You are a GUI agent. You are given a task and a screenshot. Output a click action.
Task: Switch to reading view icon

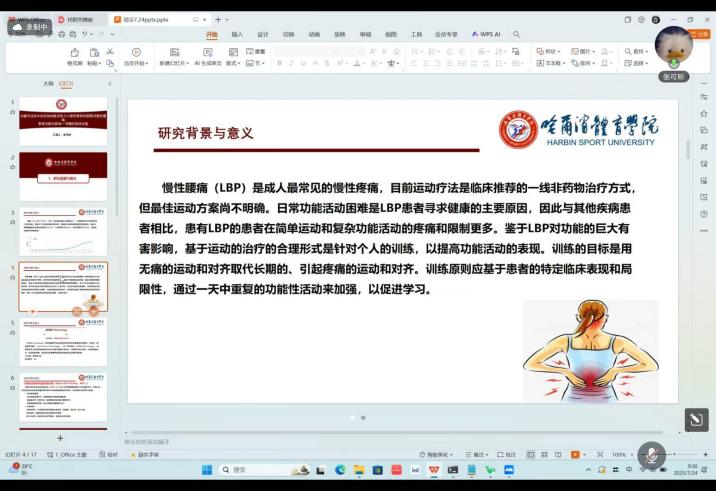pos(558,454)
